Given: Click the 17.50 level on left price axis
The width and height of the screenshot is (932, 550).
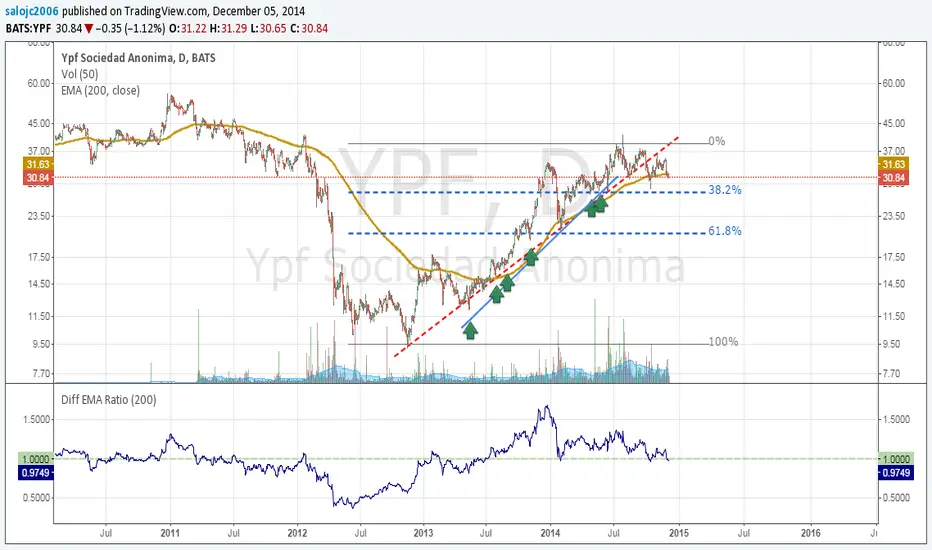Looking at the screenshot, I should [x=39, y=257].
